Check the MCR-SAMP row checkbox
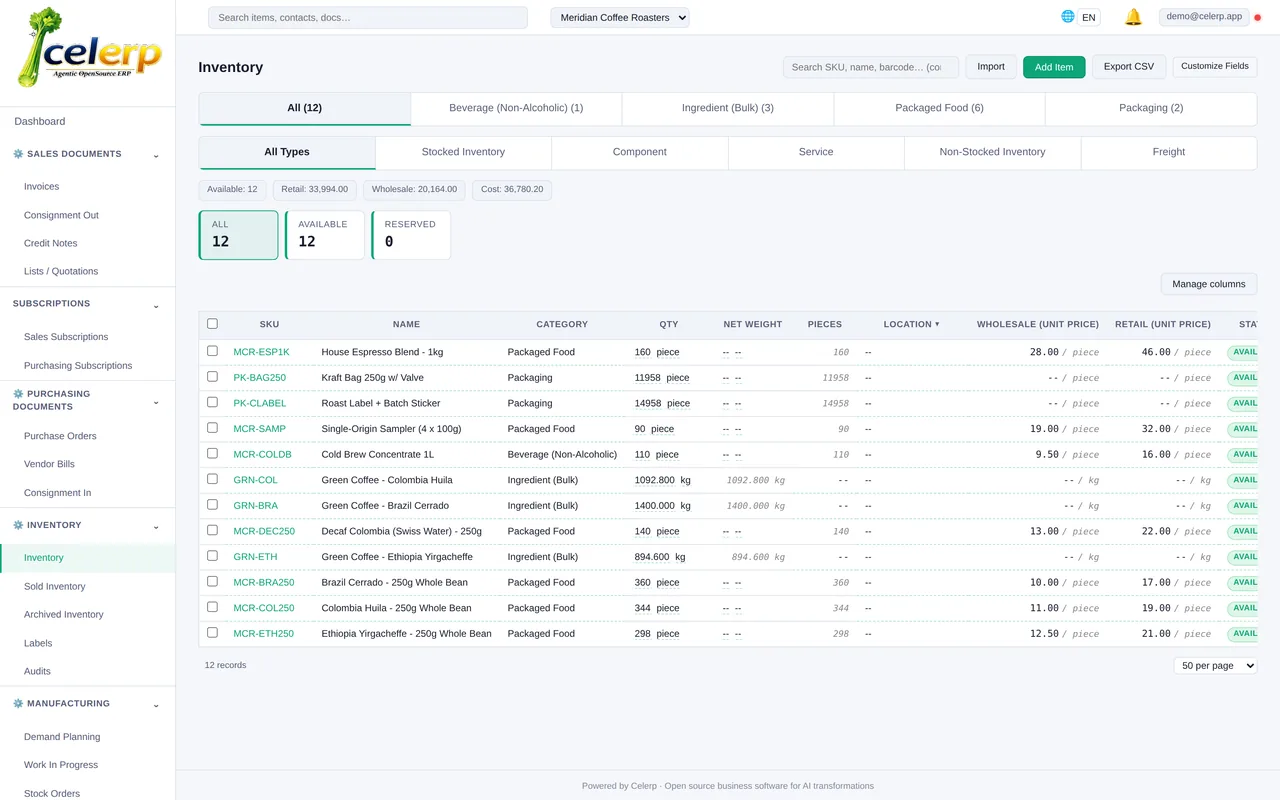The width and height of the screenshot is (1280, 800). coord(212,428)
